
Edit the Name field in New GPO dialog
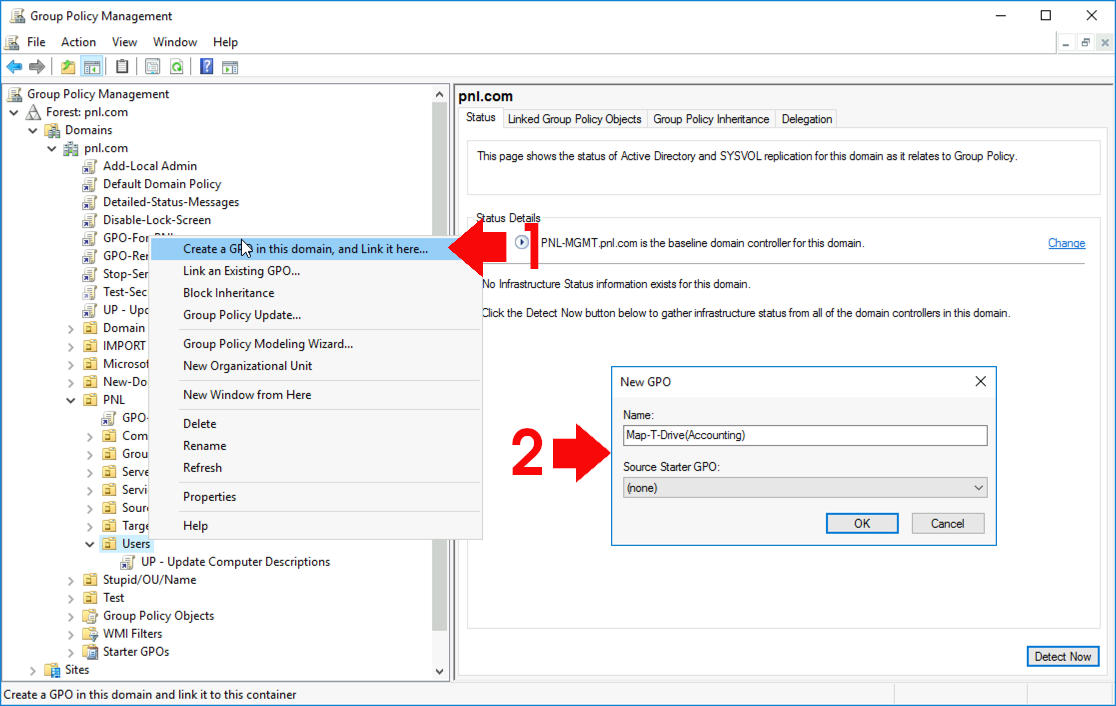(805, 435)
